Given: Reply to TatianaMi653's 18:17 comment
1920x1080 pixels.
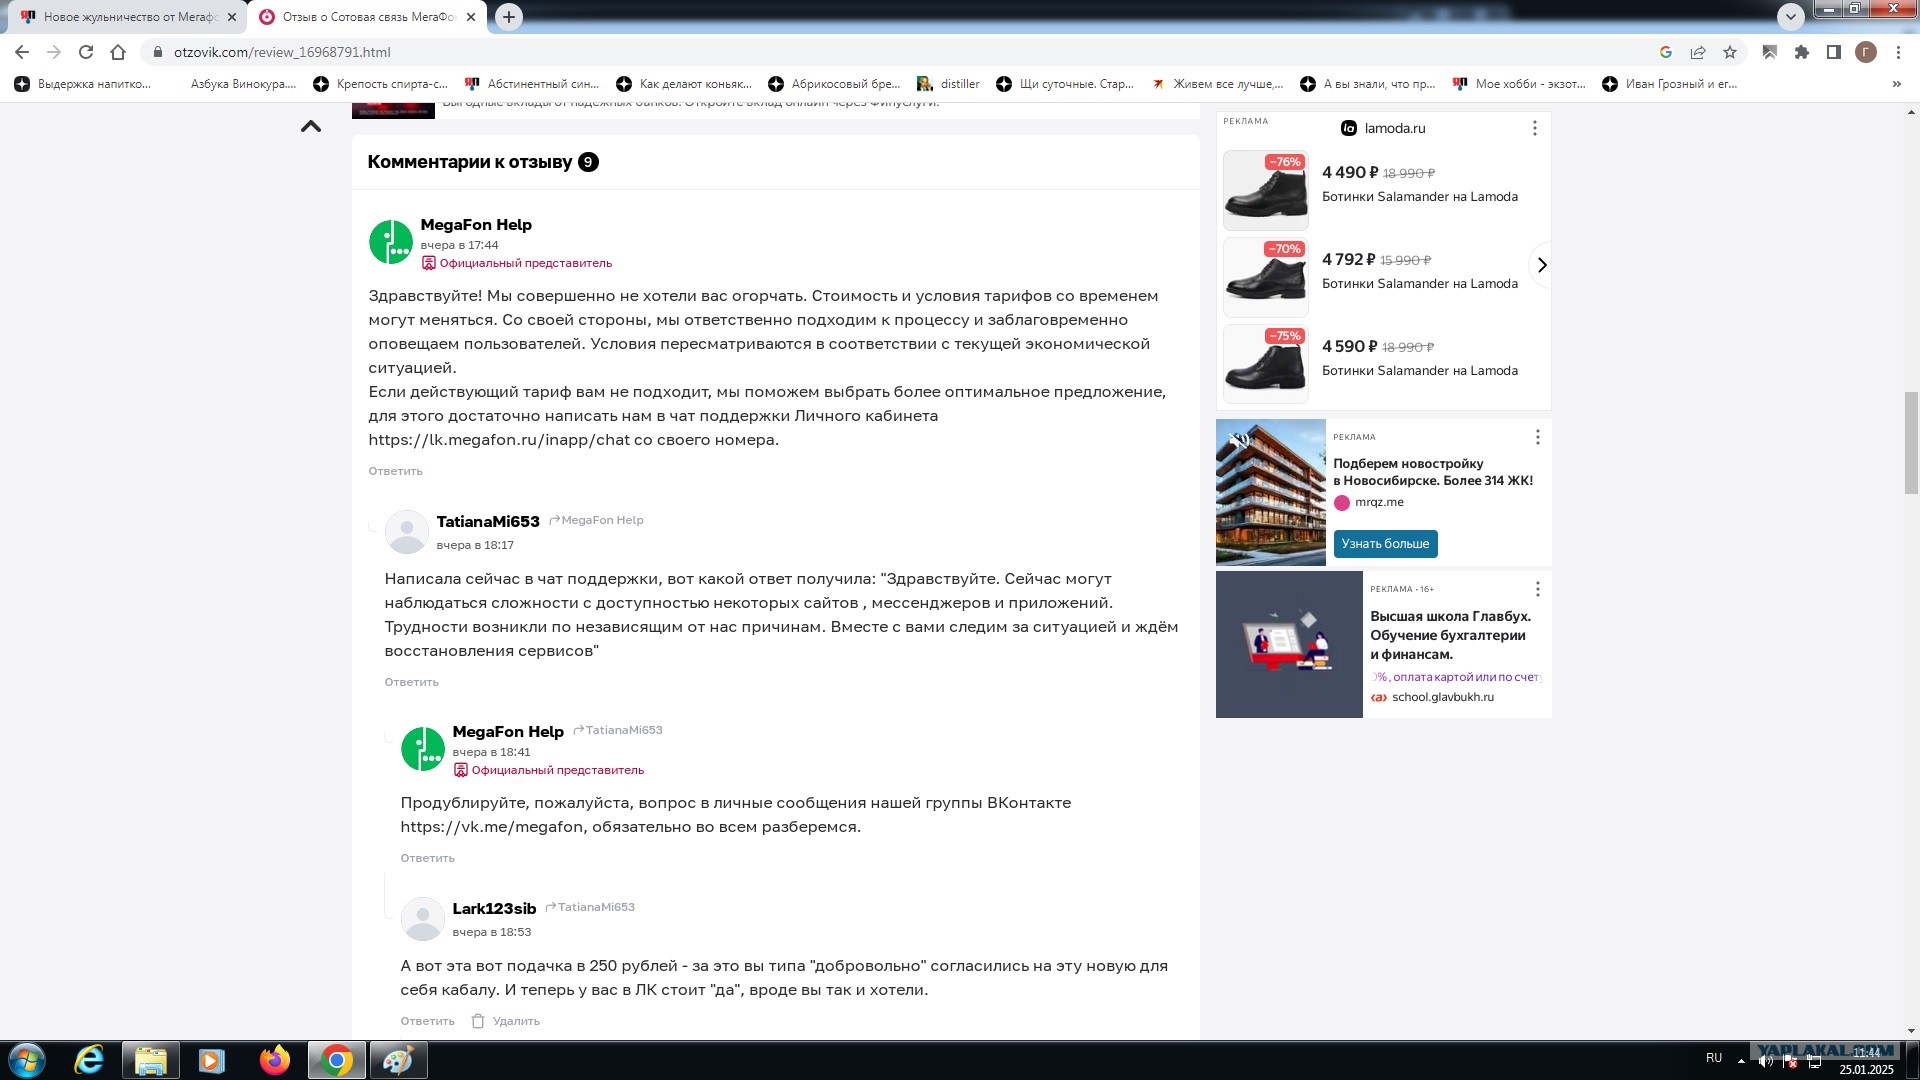Looking at the screenshot, I should 411,682.
